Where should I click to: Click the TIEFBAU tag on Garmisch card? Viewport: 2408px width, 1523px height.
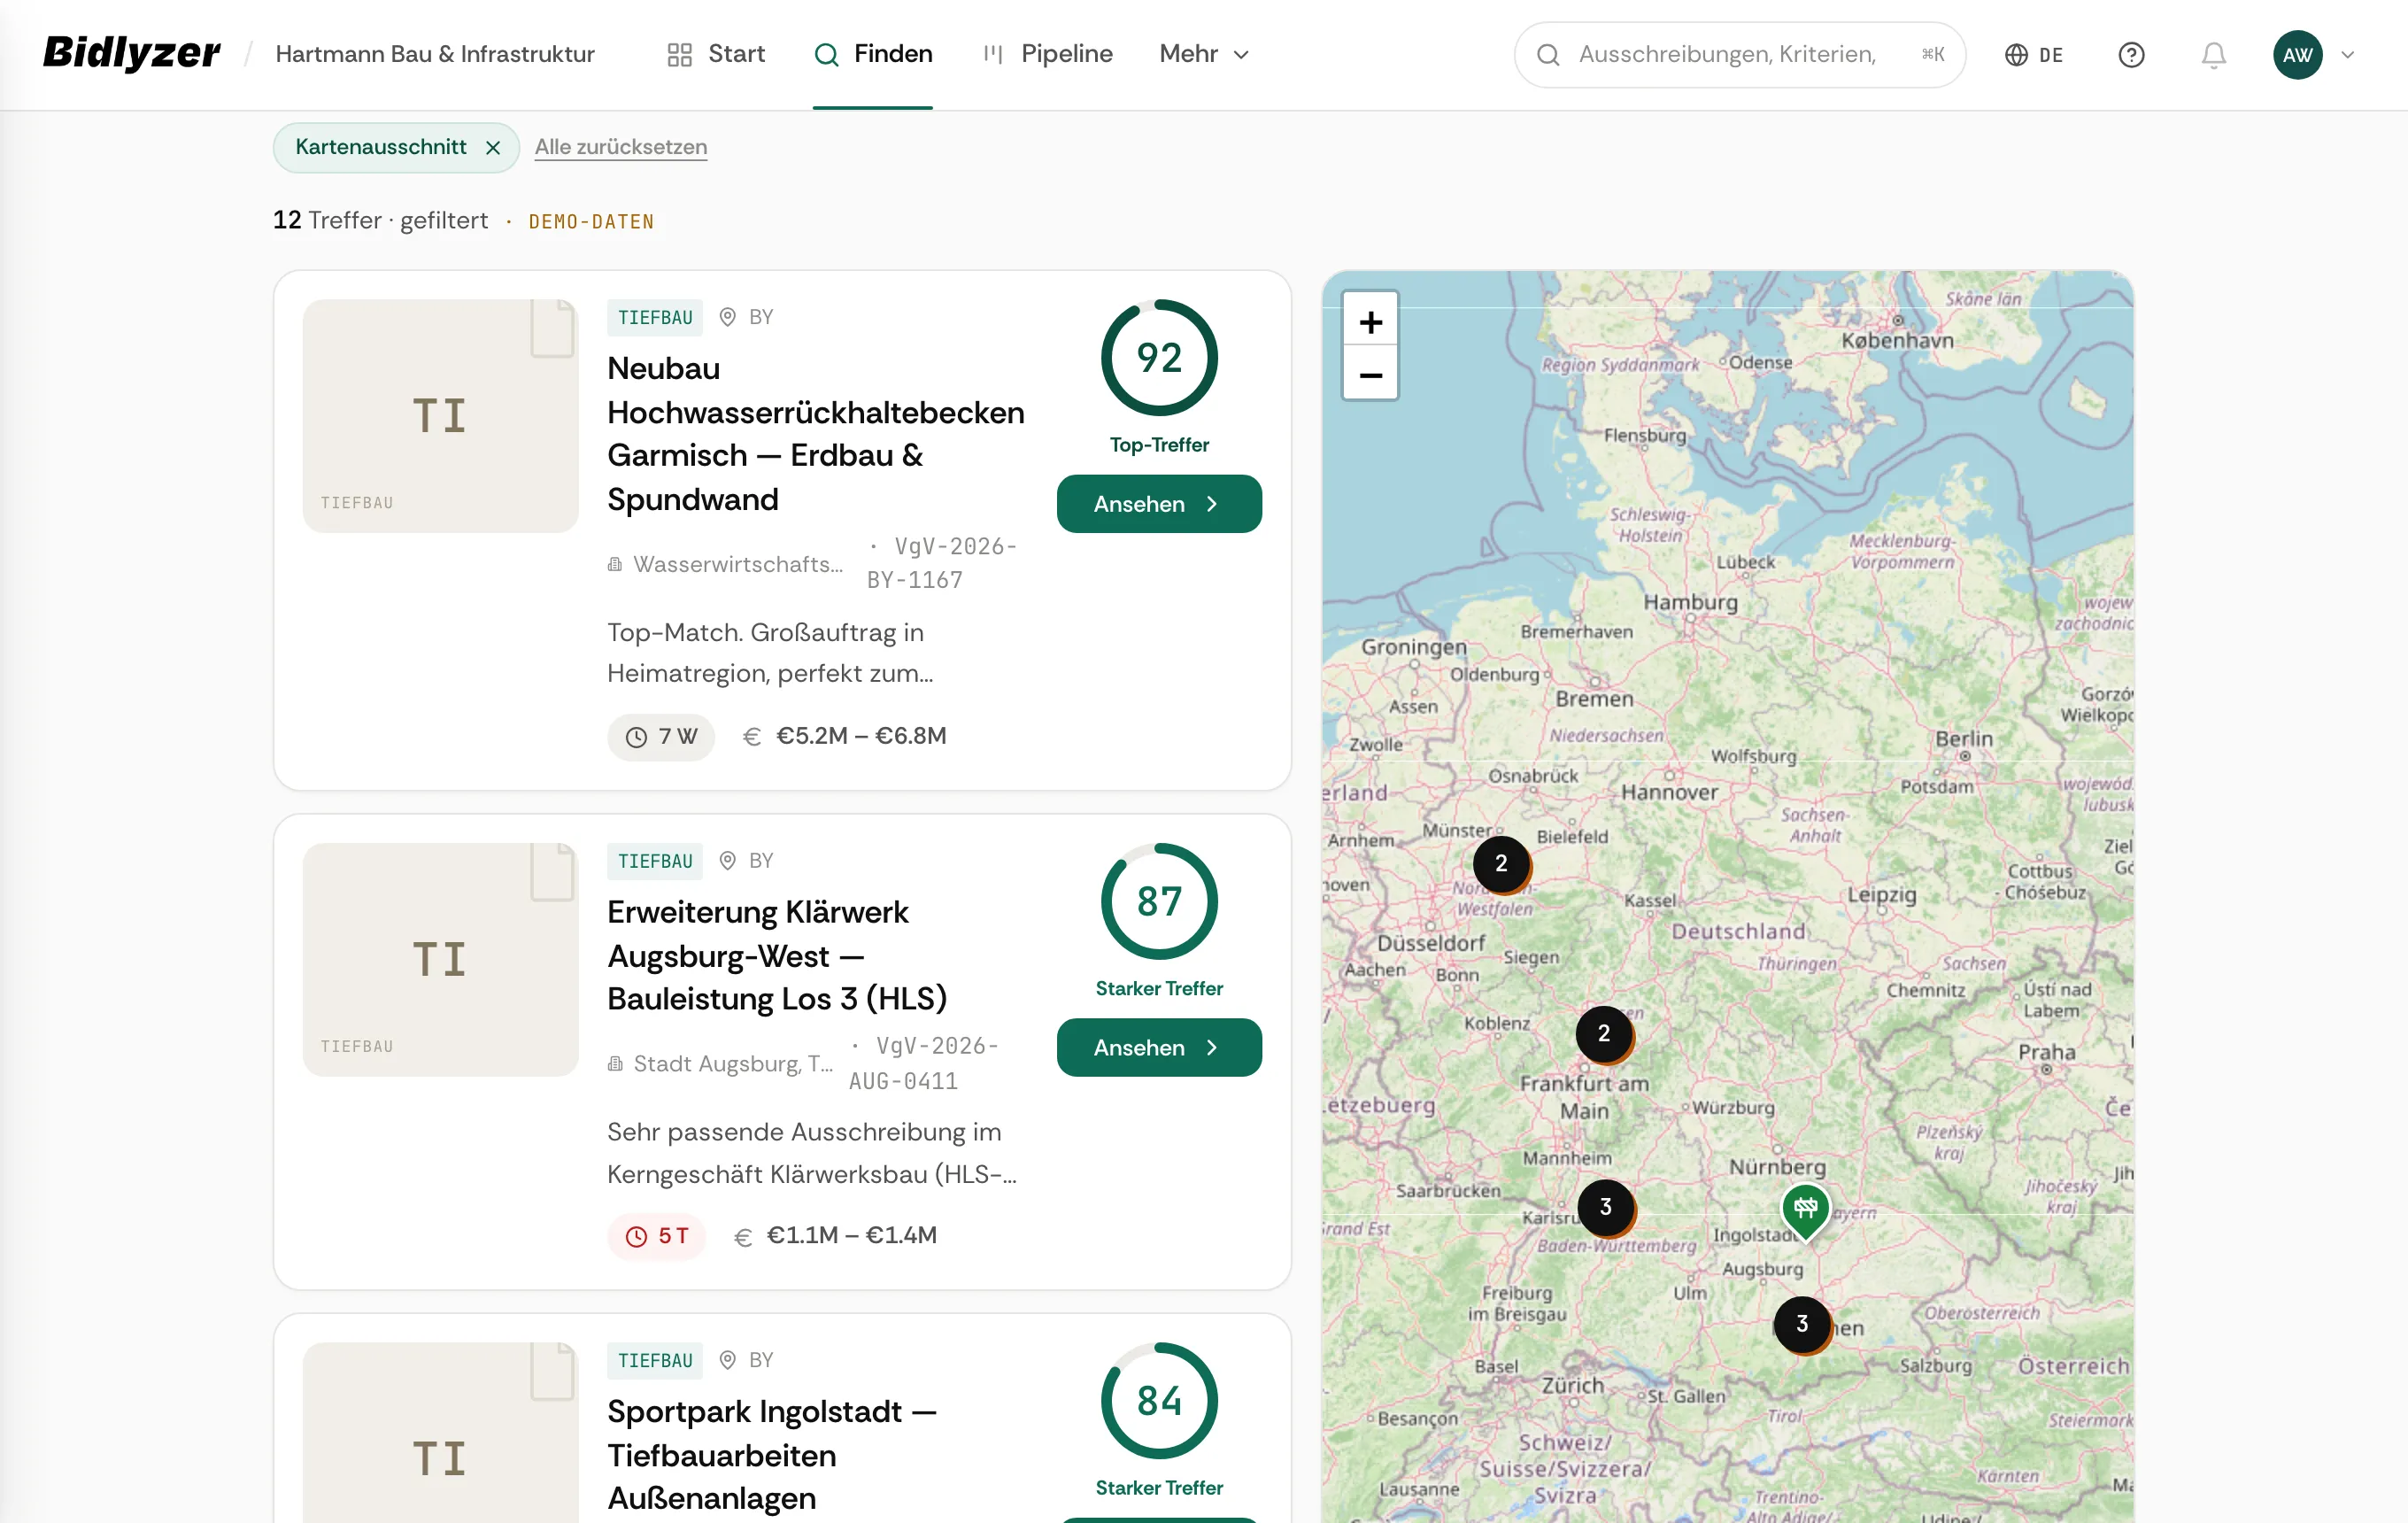654,317
